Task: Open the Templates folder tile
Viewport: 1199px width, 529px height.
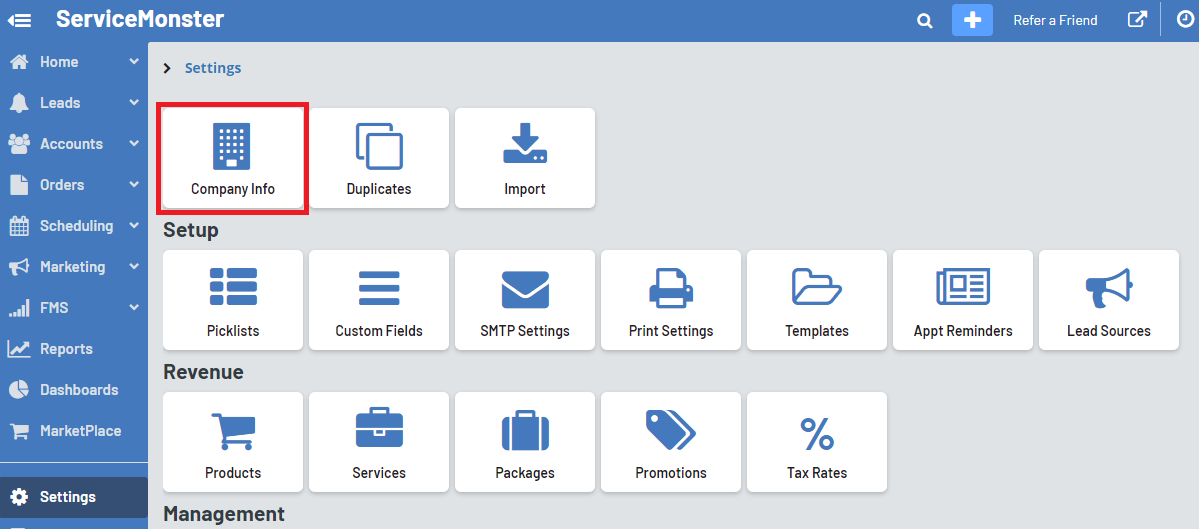Action: coord(817,300)
